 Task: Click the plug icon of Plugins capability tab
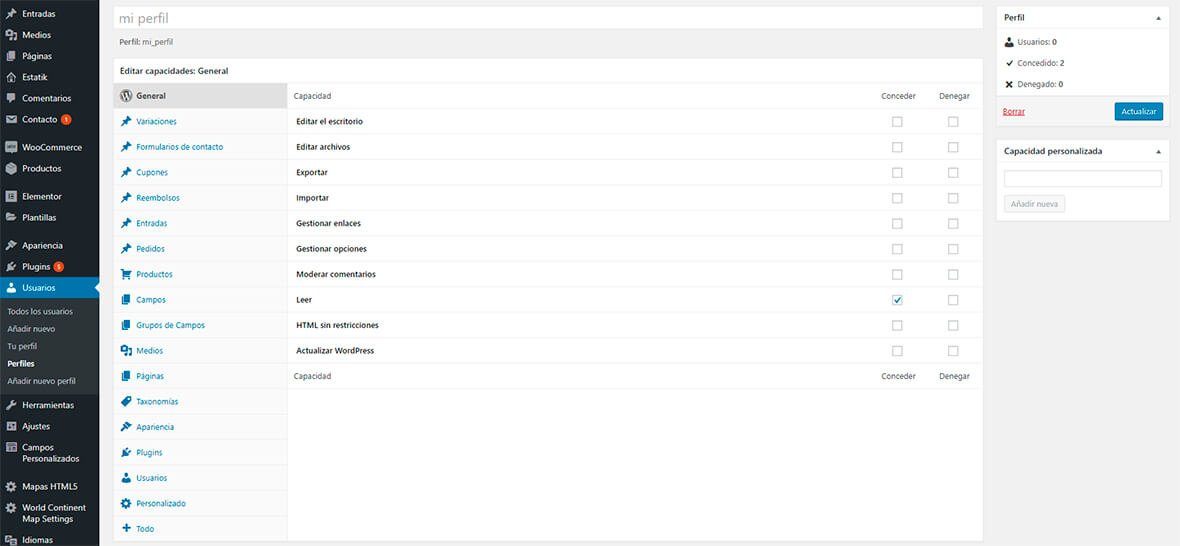126,452
